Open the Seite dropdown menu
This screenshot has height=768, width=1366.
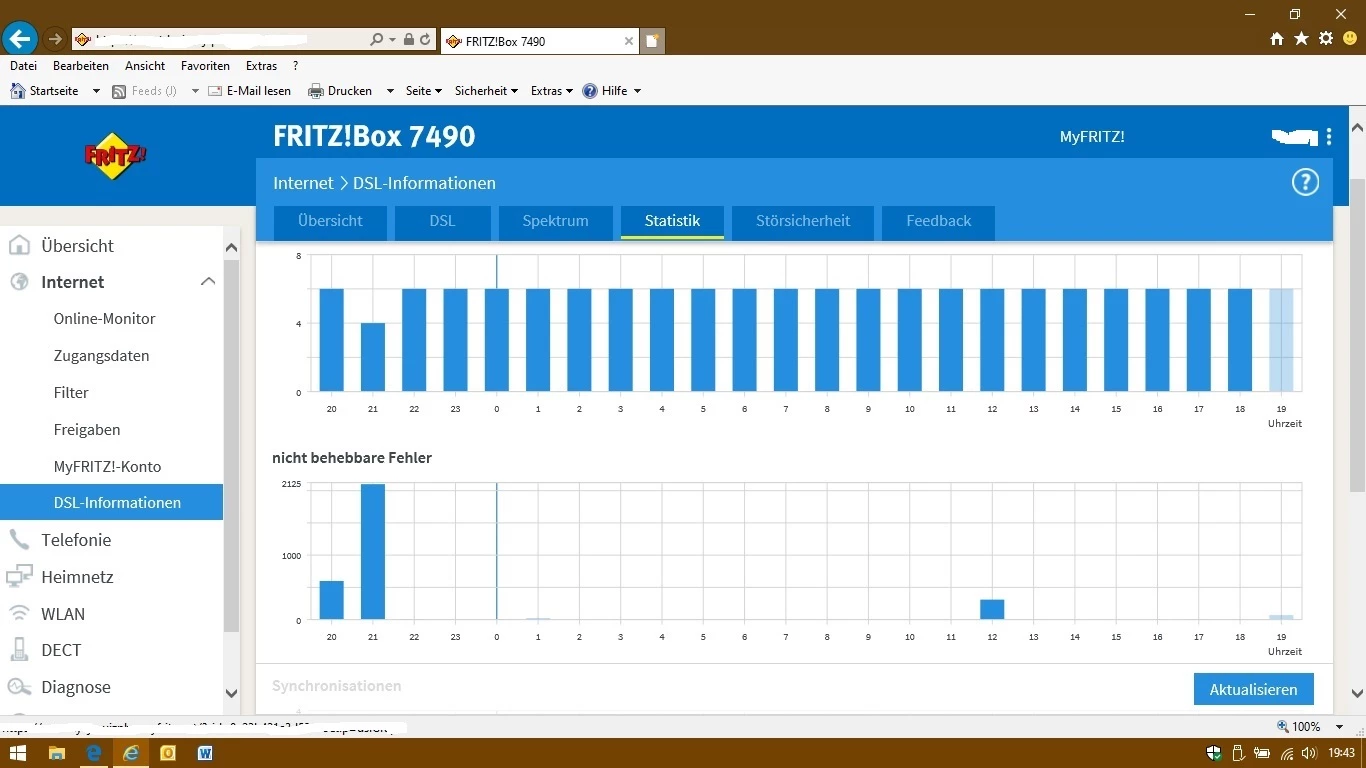point(424,91)
